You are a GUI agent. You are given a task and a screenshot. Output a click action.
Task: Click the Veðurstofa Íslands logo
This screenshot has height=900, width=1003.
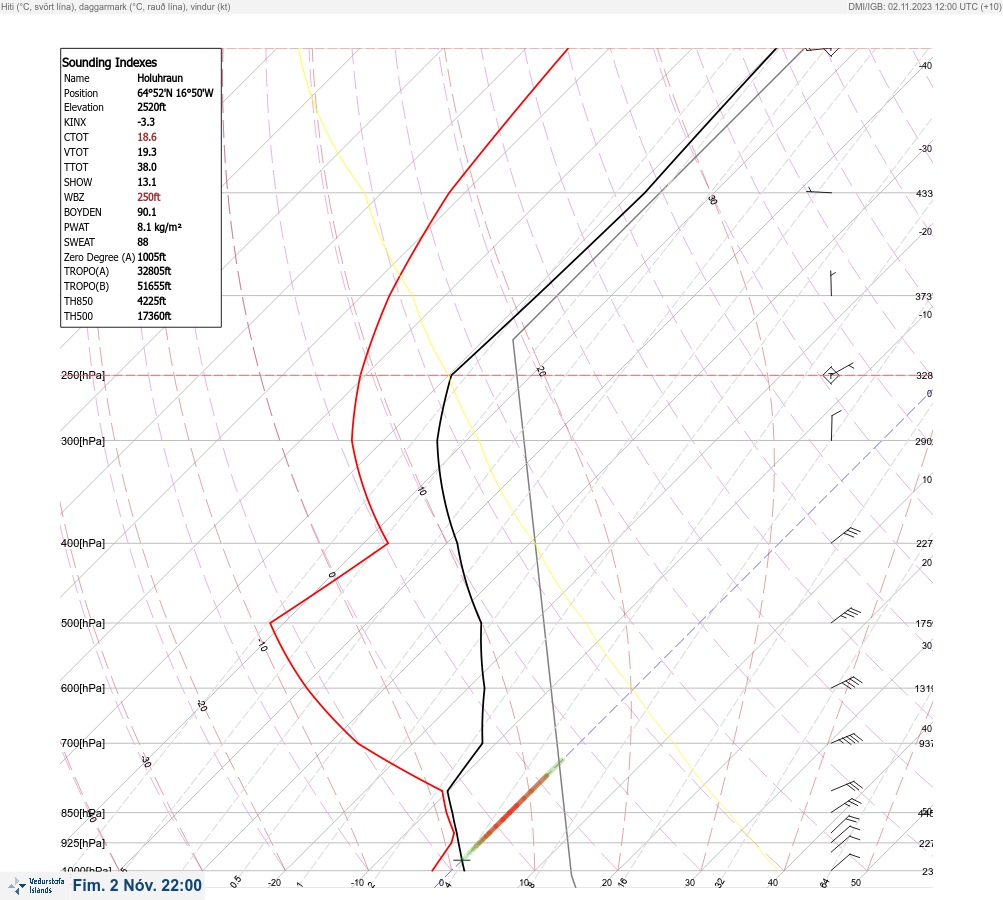(37, 886)
